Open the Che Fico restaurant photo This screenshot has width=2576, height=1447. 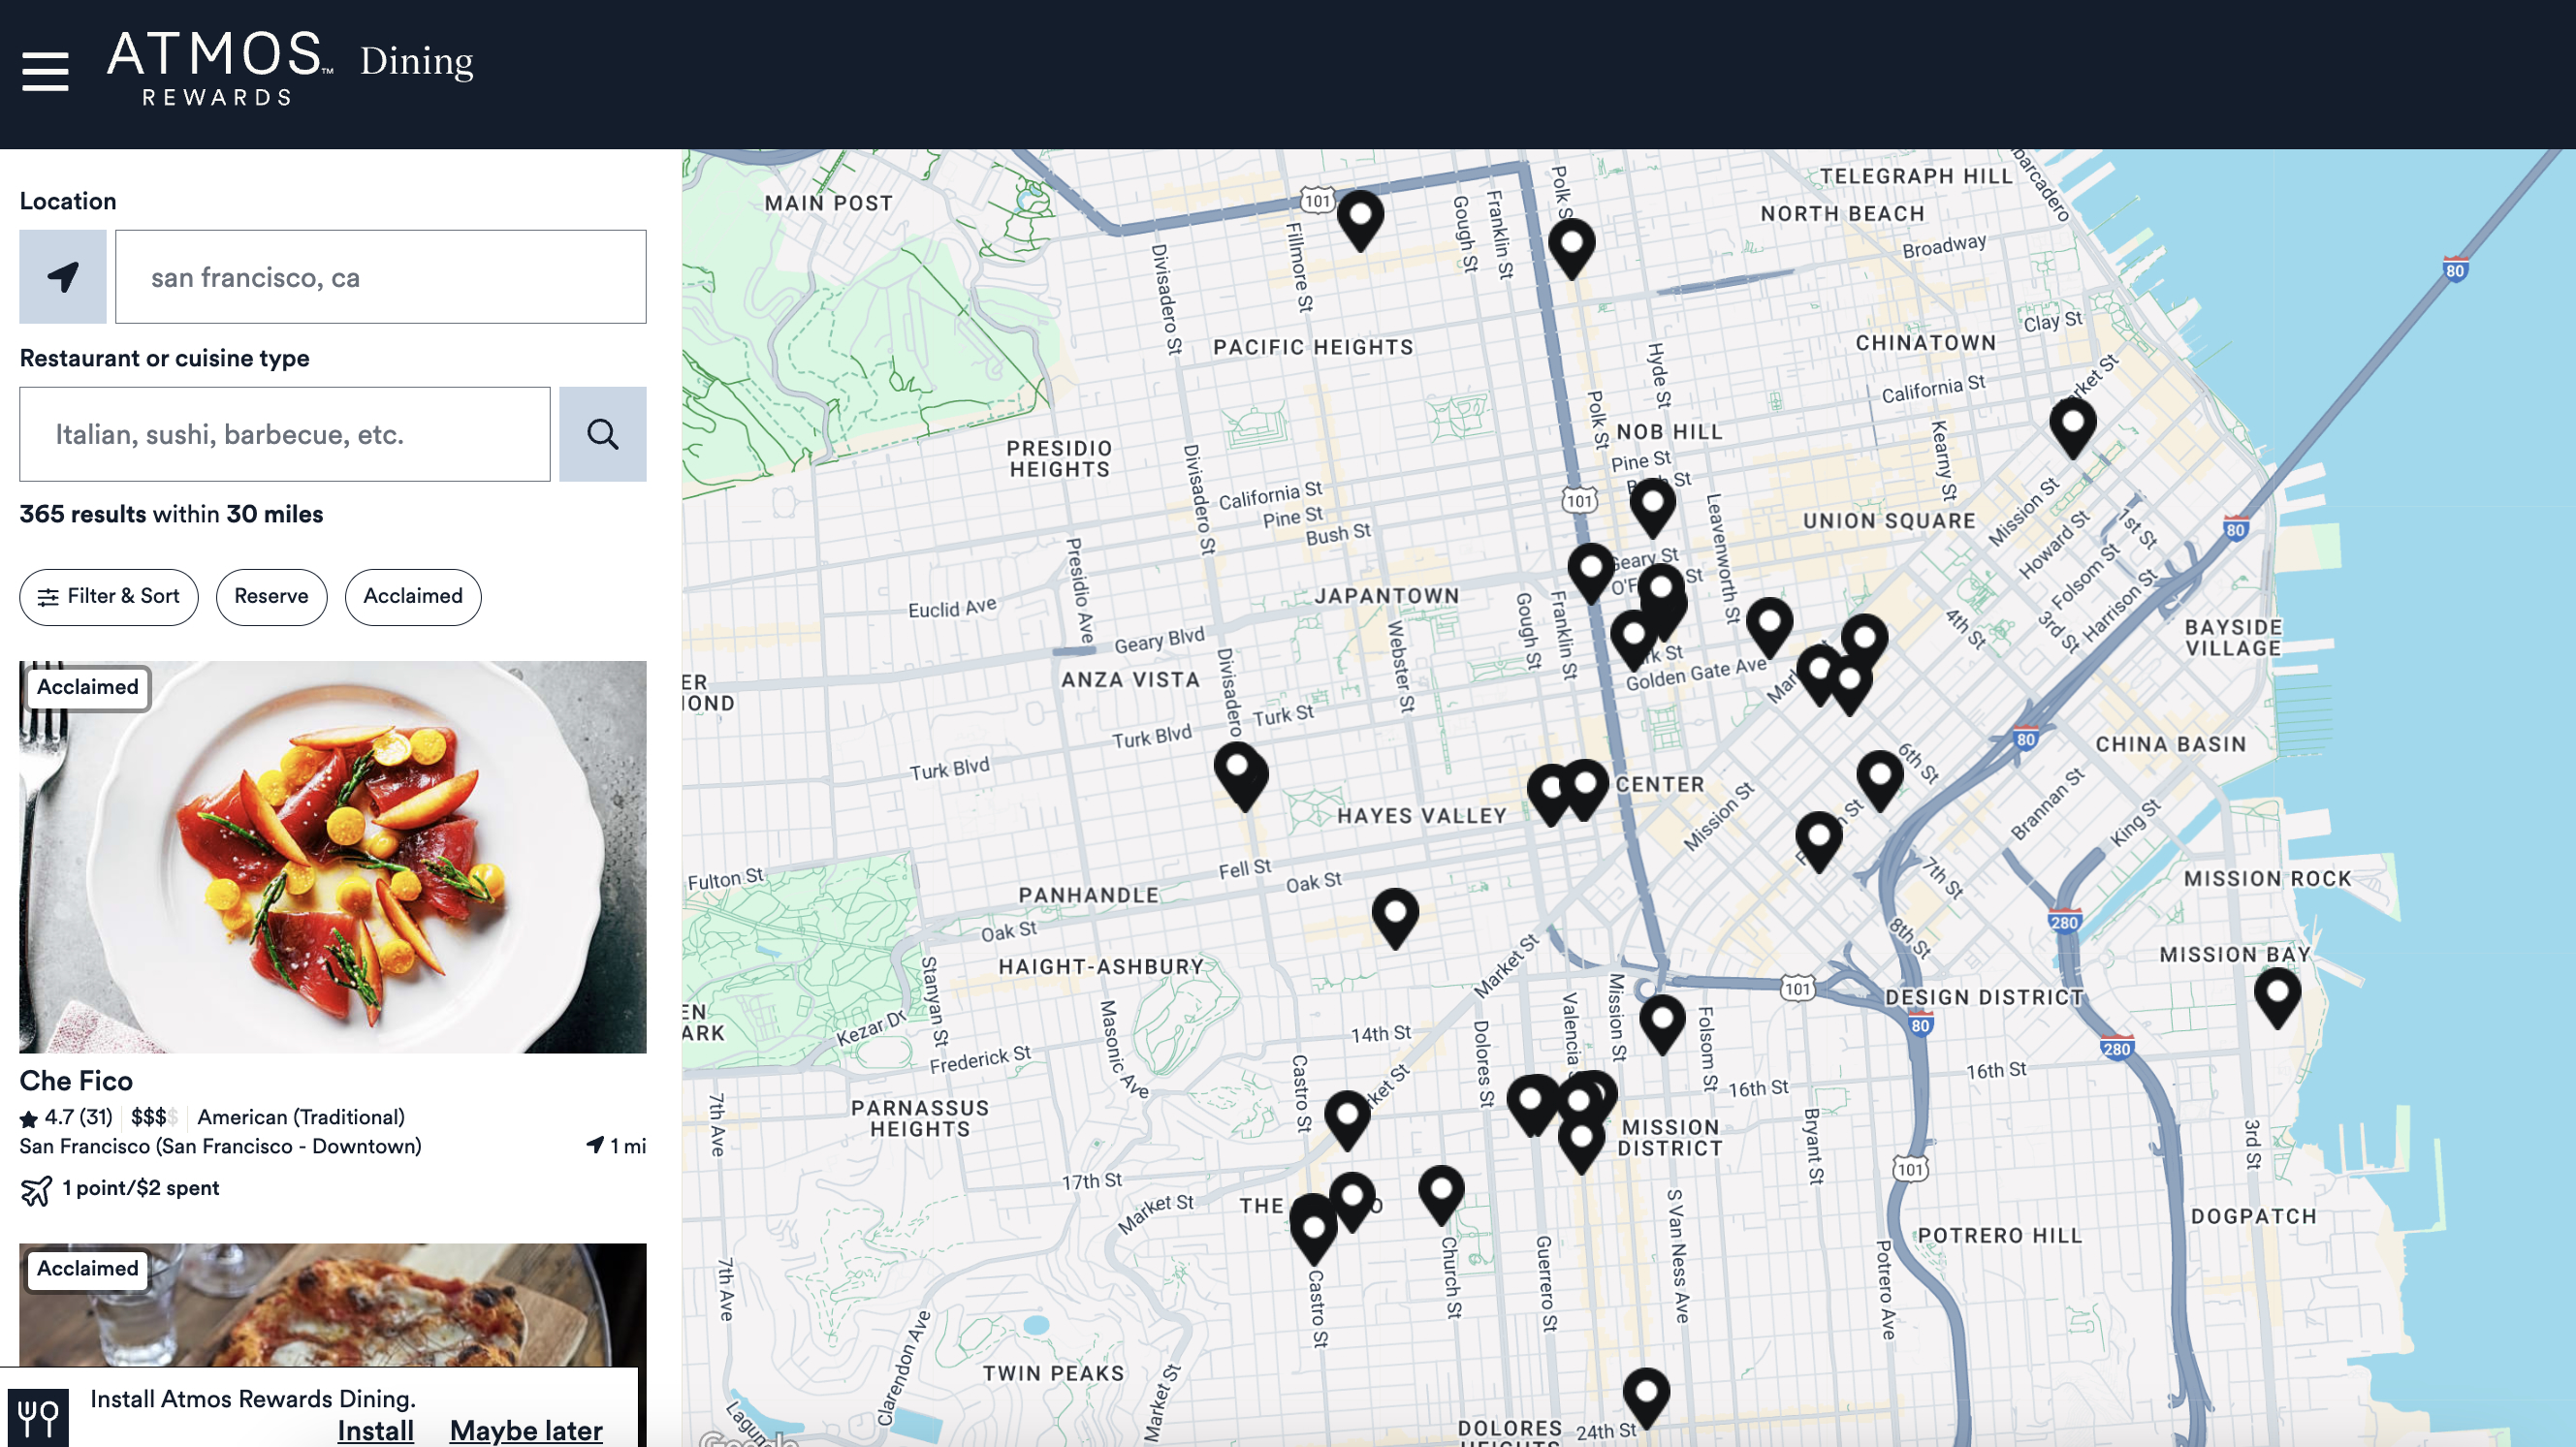click(333, 857)
